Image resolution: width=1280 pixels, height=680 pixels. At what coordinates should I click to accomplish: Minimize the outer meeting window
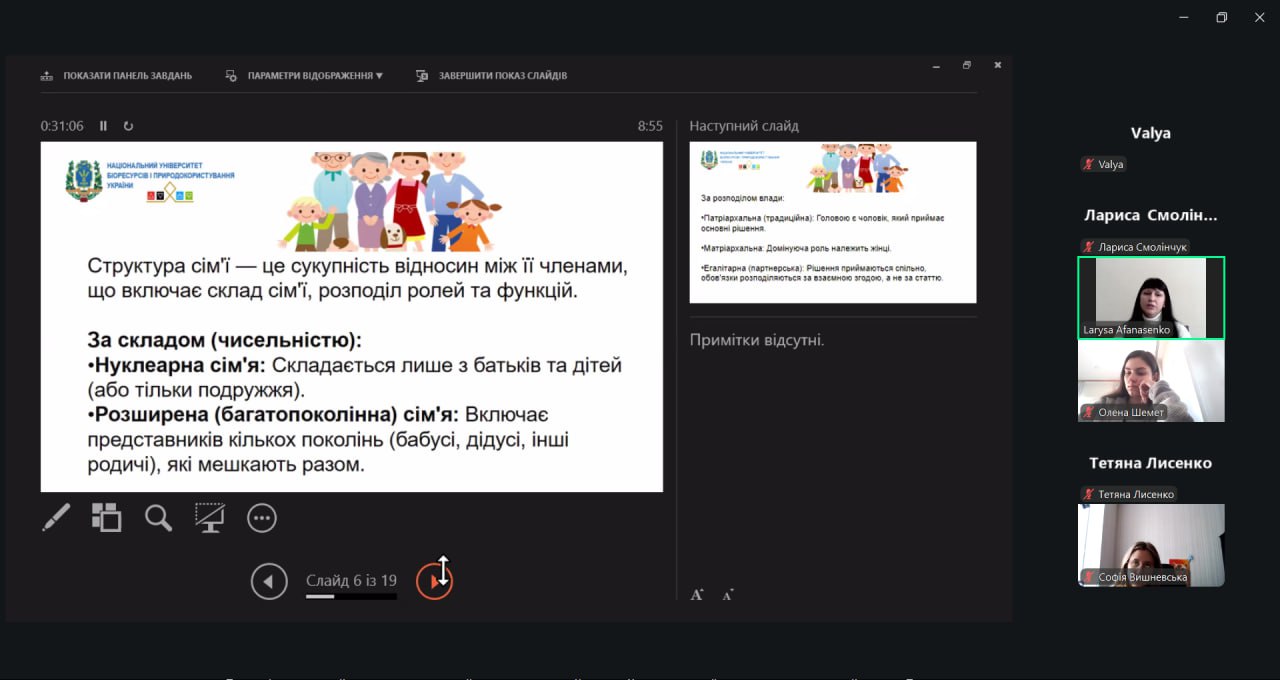click(x=1184, y=17)
